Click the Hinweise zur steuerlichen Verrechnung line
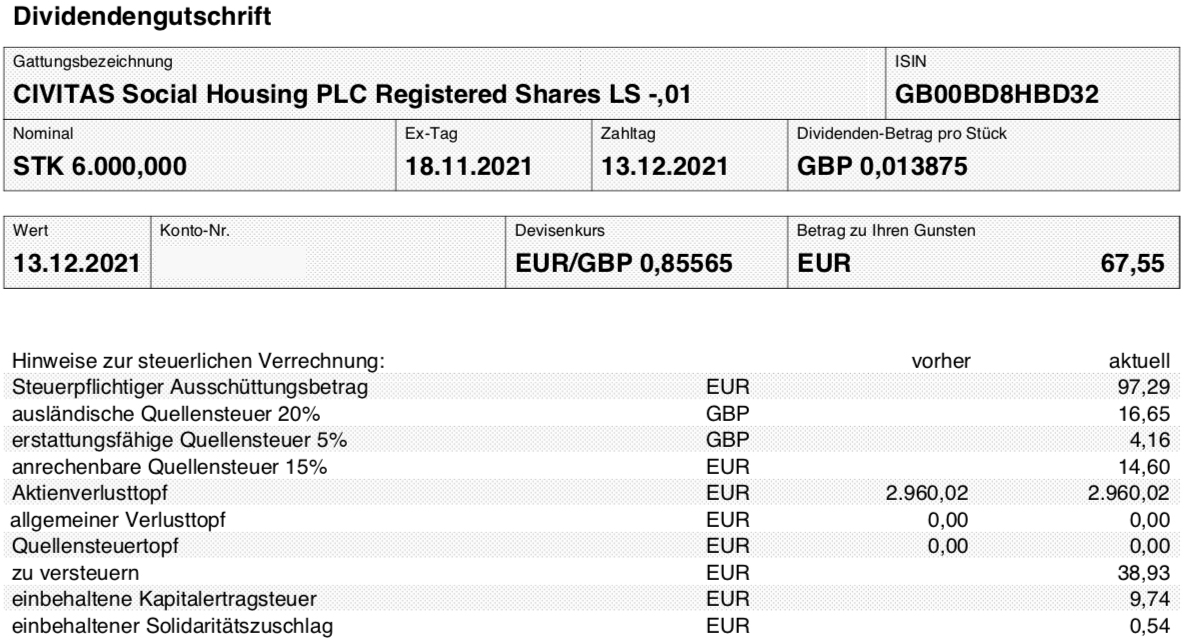Image resolution: width=1189 pixels, height=641 pixels. [x=198, y=361]
